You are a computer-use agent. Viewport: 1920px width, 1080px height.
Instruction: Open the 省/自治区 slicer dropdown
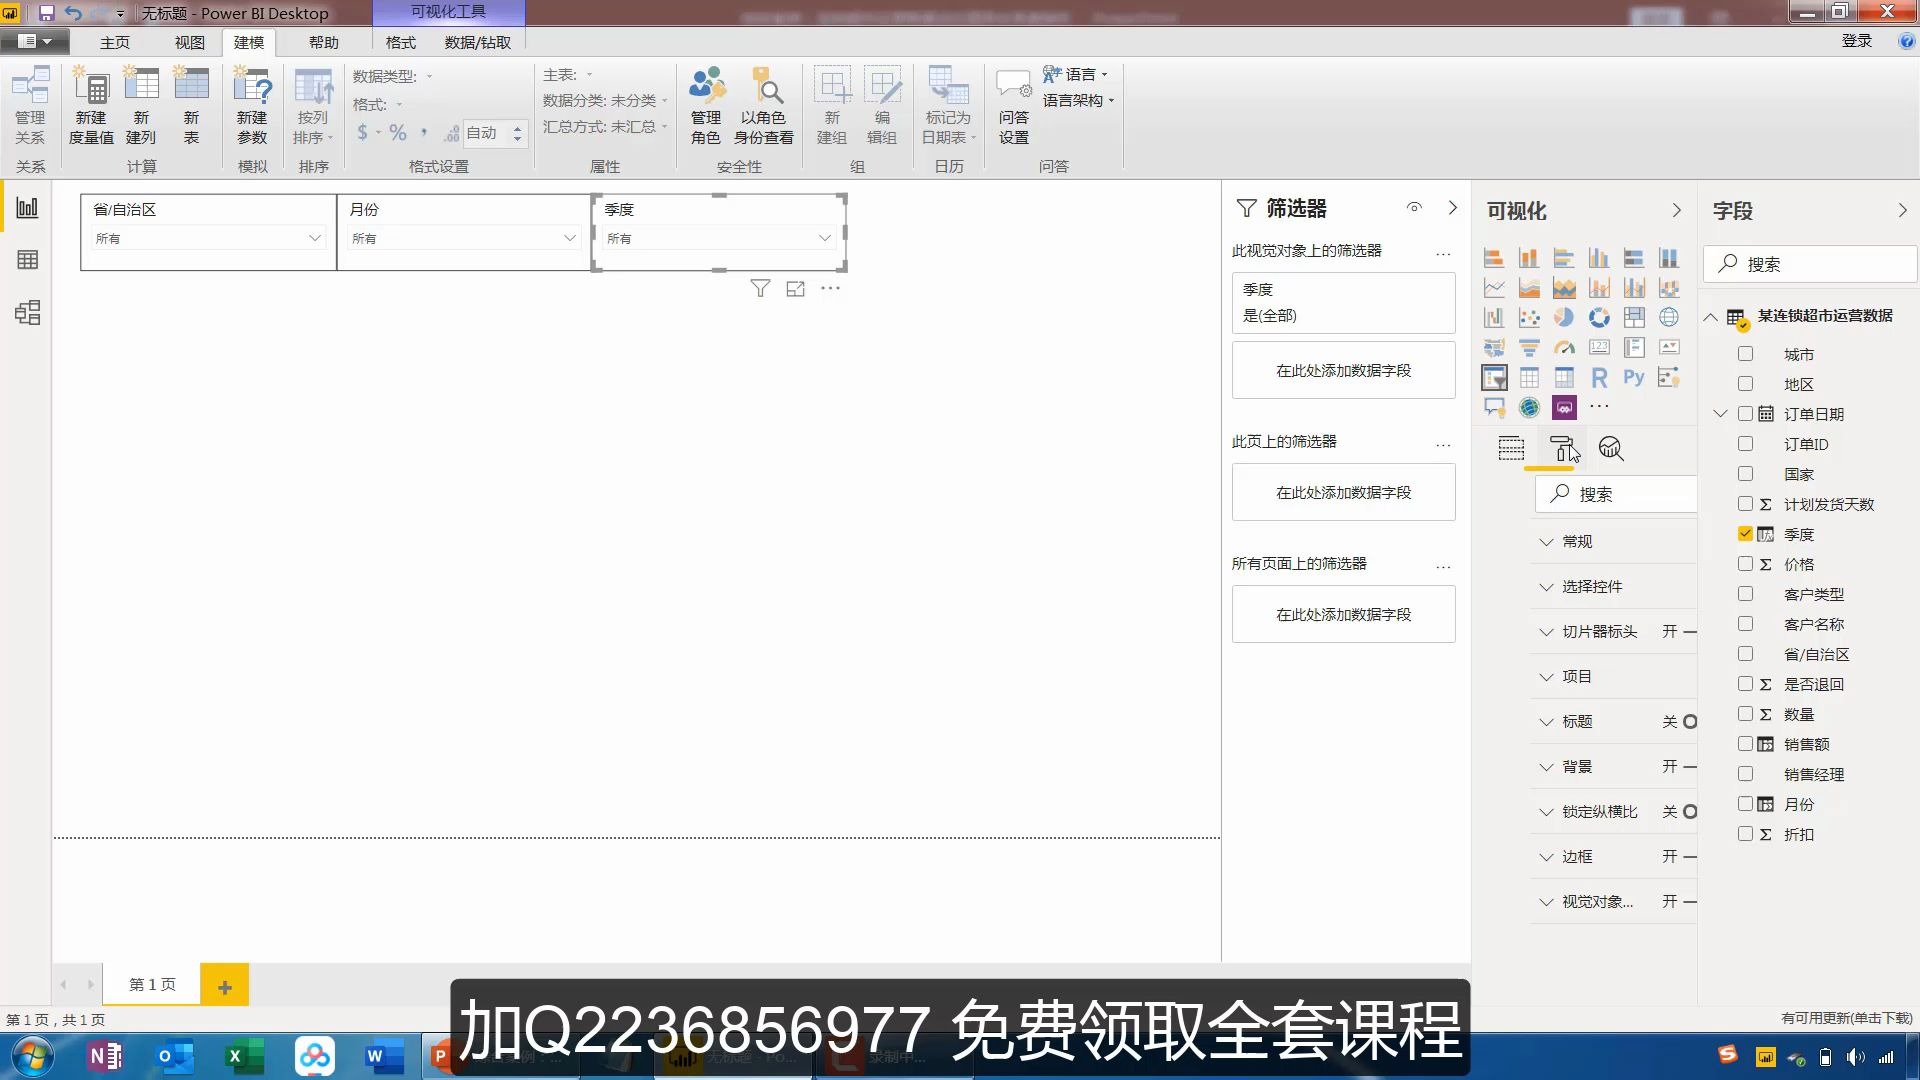[314, 238]
